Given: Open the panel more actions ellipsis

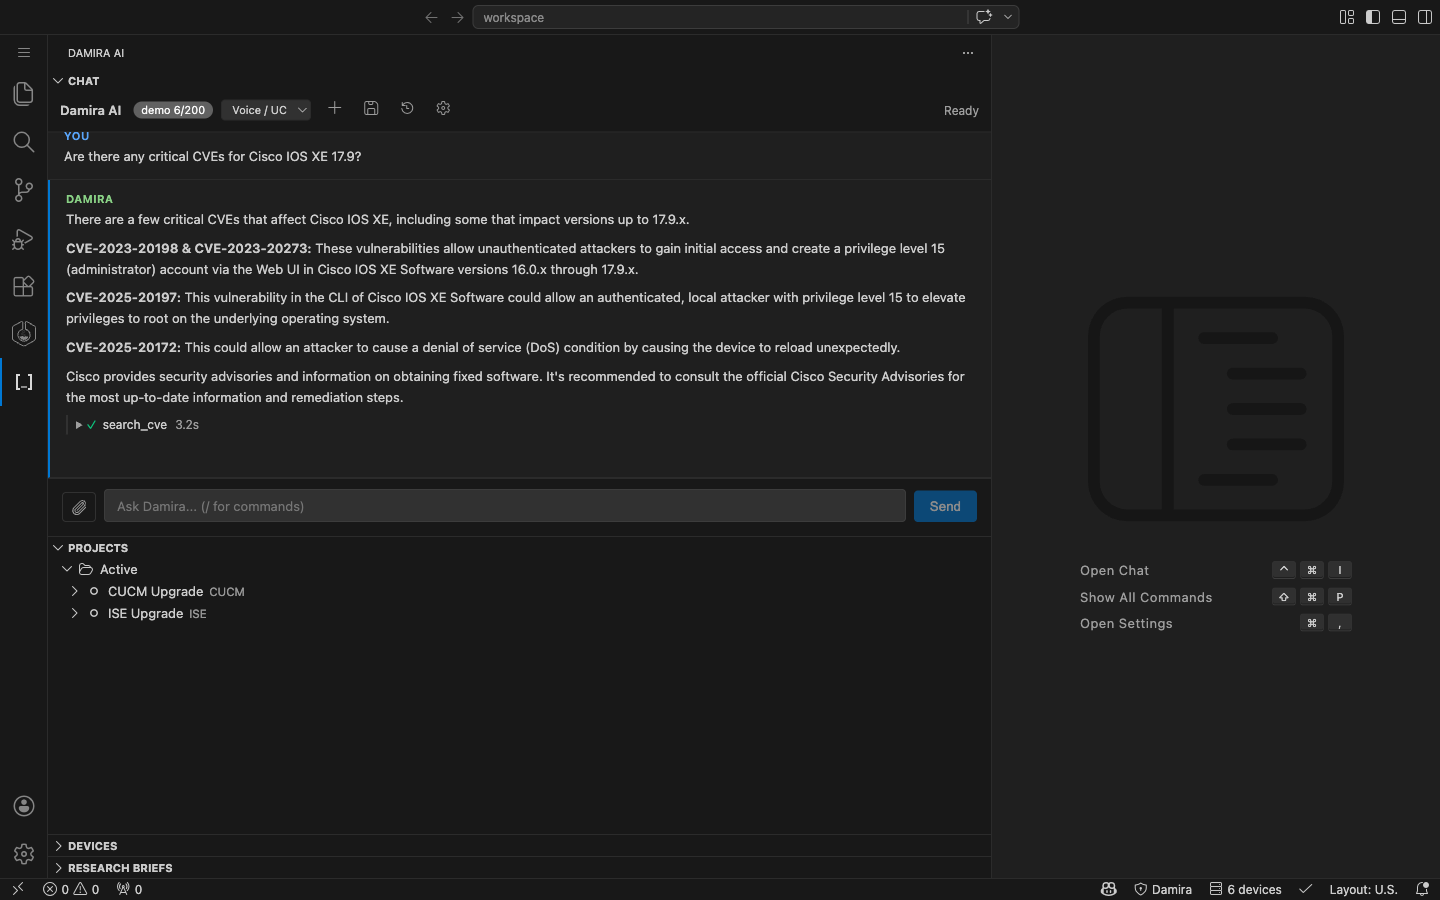Looking at the screenshot, I should [968, 53].
